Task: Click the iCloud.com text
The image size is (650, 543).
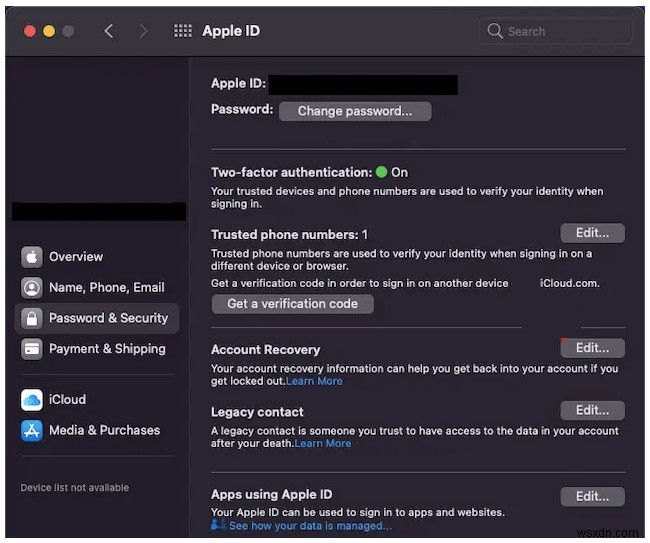Action: [570, 284]
